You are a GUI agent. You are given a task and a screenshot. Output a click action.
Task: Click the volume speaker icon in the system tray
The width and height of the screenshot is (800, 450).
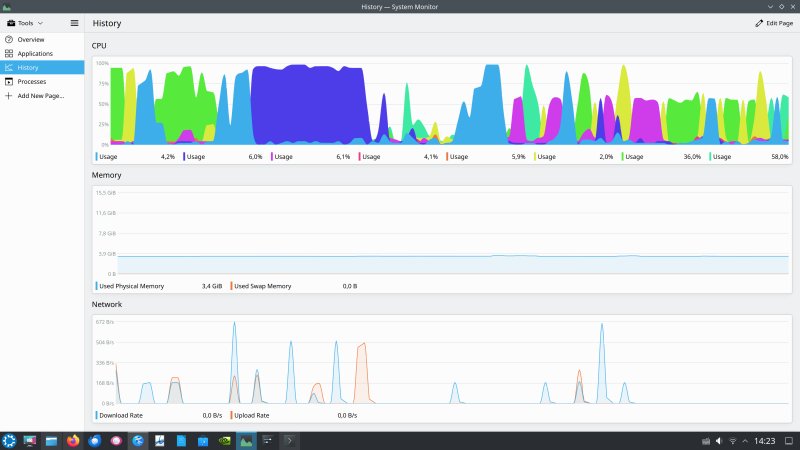(719, 441)
